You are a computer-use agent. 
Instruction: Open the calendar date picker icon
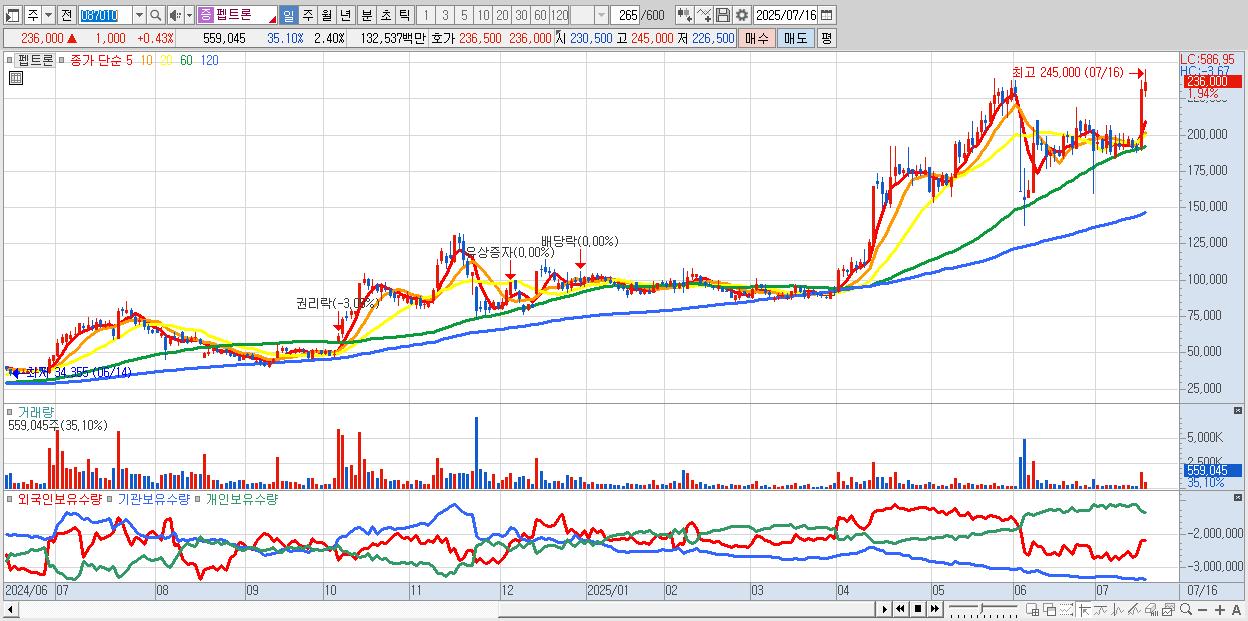pos(828,15)
